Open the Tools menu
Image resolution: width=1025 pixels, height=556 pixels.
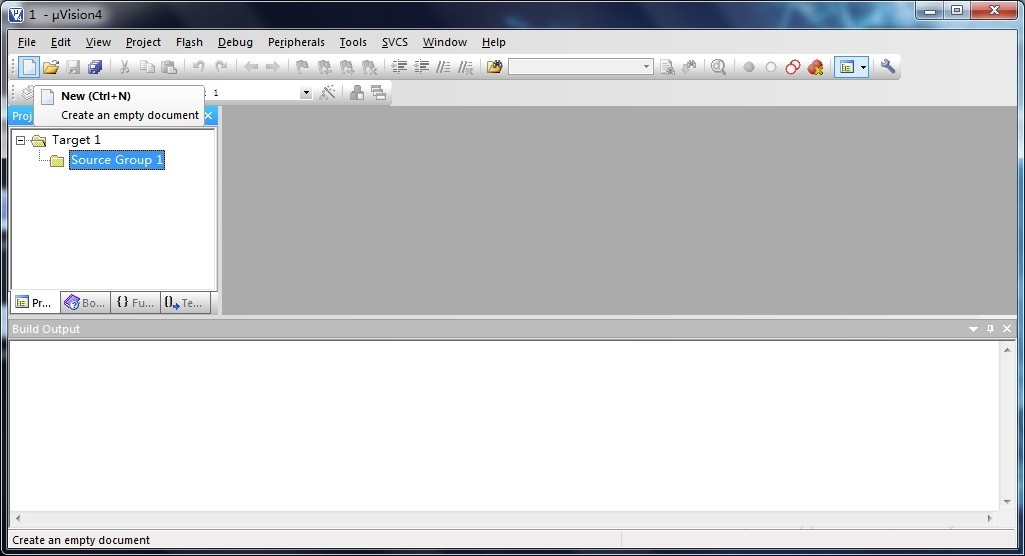pos(353,42)
